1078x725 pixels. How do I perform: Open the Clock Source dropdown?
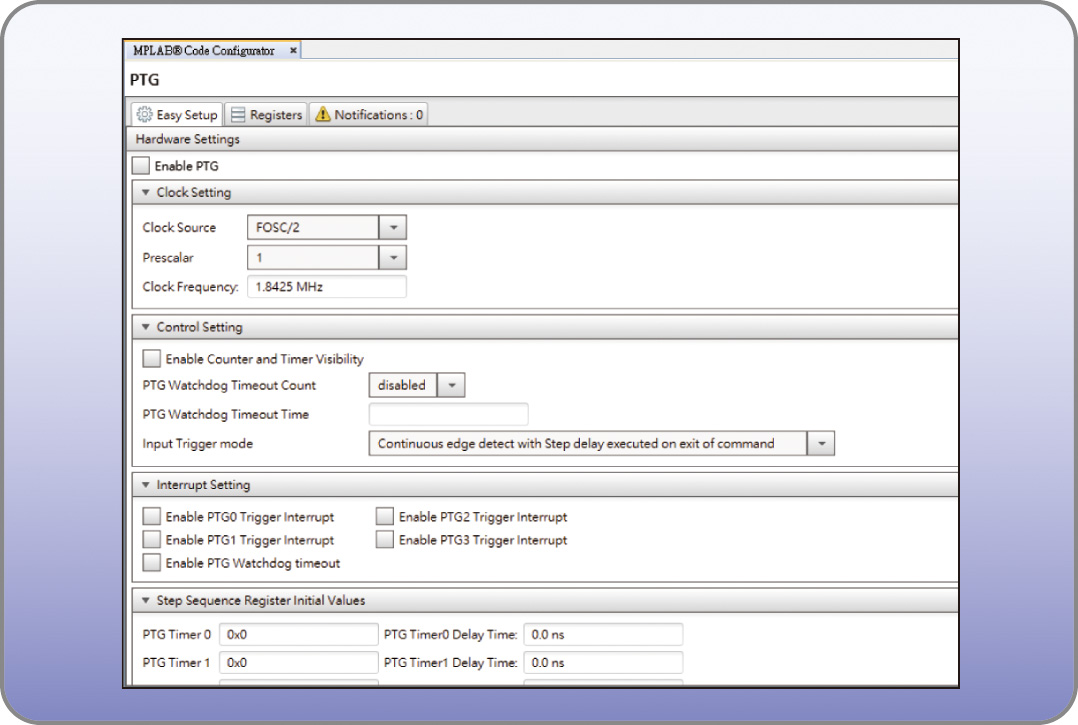point(393,228)
